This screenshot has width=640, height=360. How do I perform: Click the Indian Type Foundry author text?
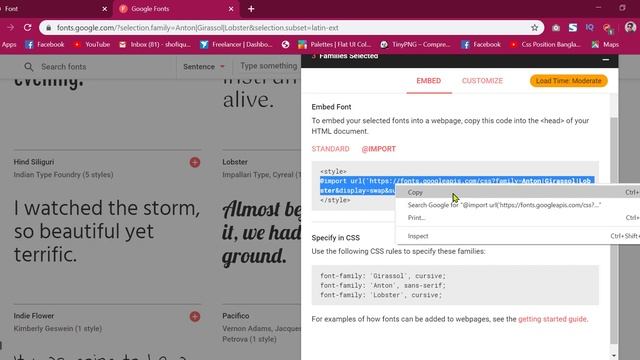[x=63, y=175]
